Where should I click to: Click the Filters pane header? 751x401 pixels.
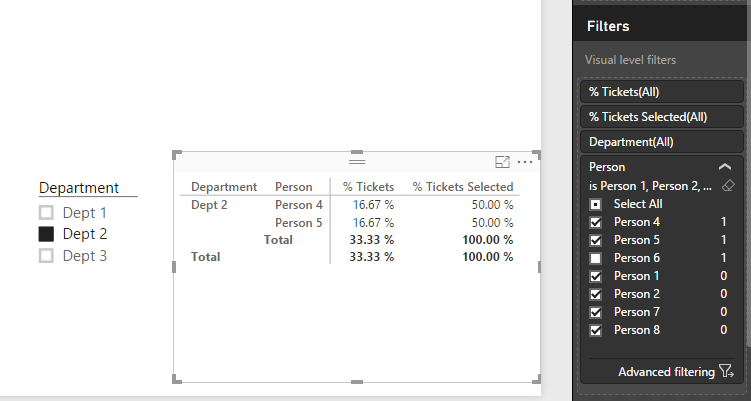(x=608, y=26)
